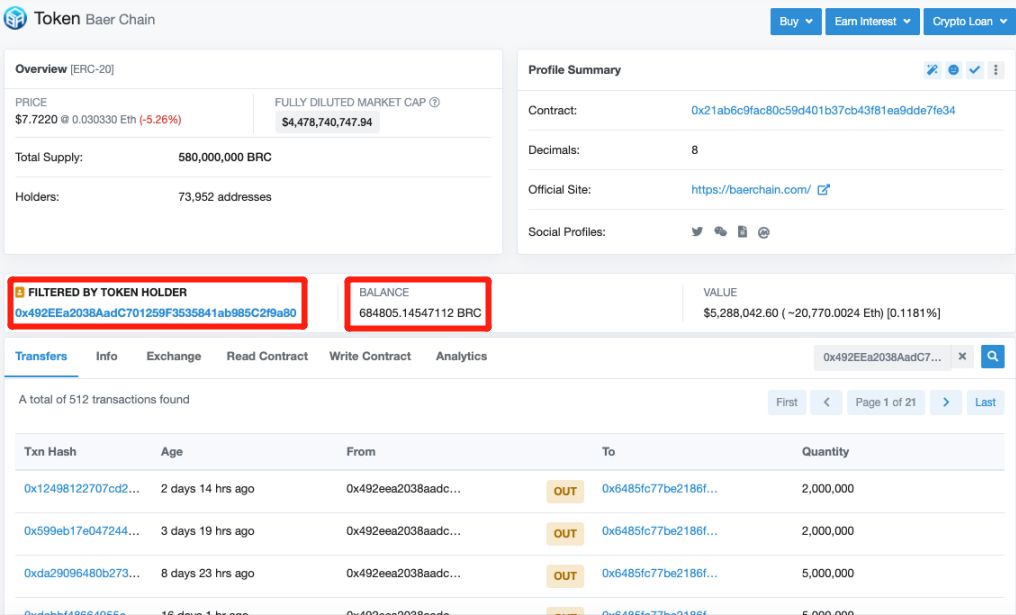Click the 5,000,000 quantity in 8 days row
This screenshot has height=615, width=1016.
click(827, 574)
